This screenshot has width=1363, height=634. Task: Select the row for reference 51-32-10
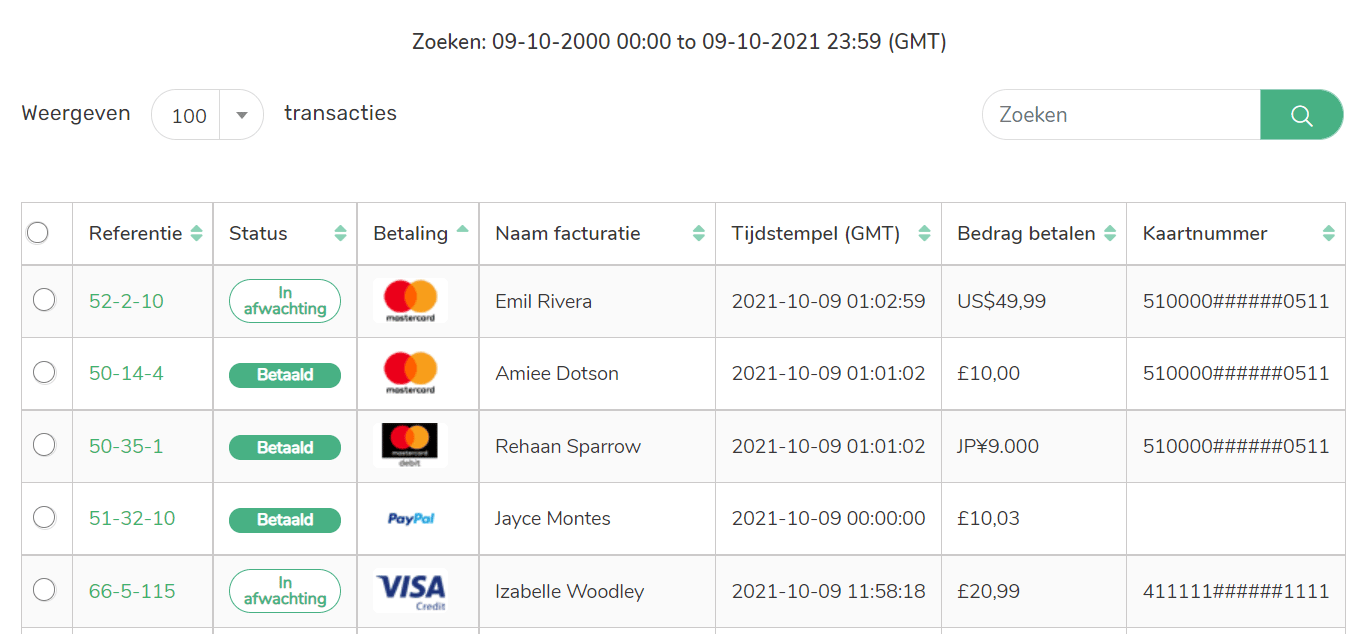point(44,517)
